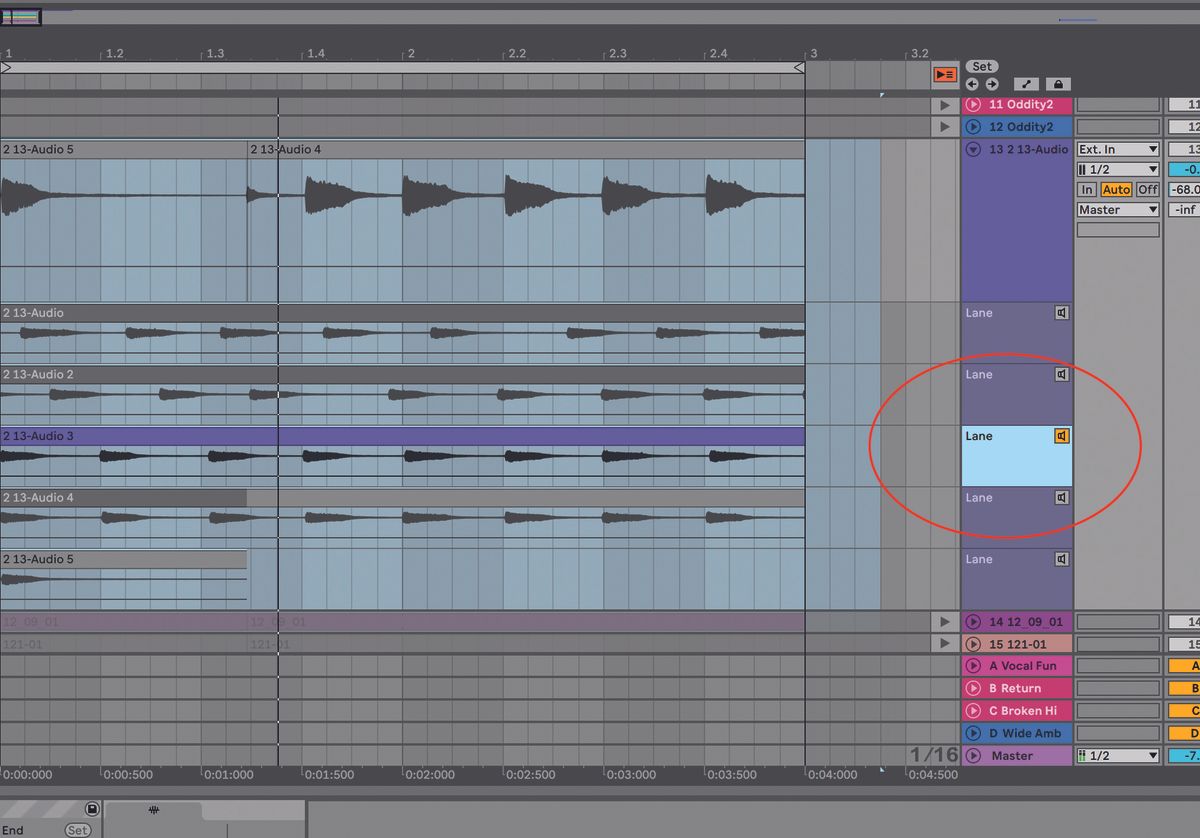The height and width of the screenshot is (838, 1200).
Task: Click the diagonal line icon beside the padlock
Action: [1026, 84]
